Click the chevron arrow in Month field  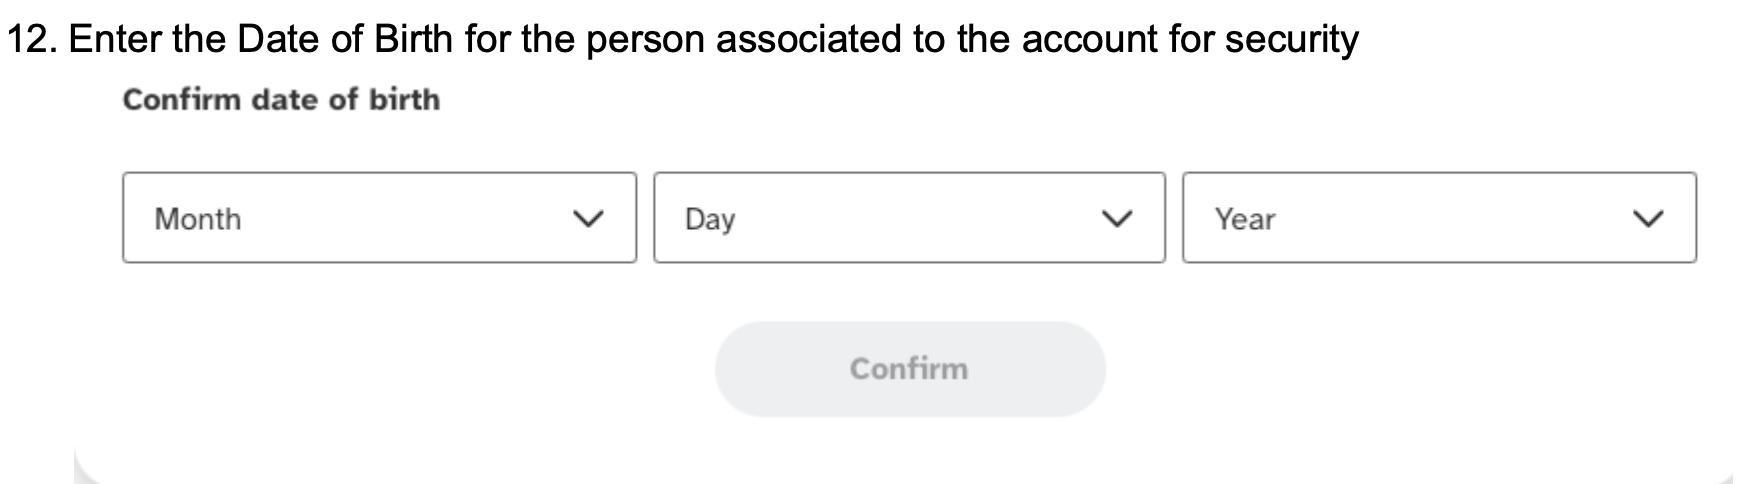[x=590, y=219]
